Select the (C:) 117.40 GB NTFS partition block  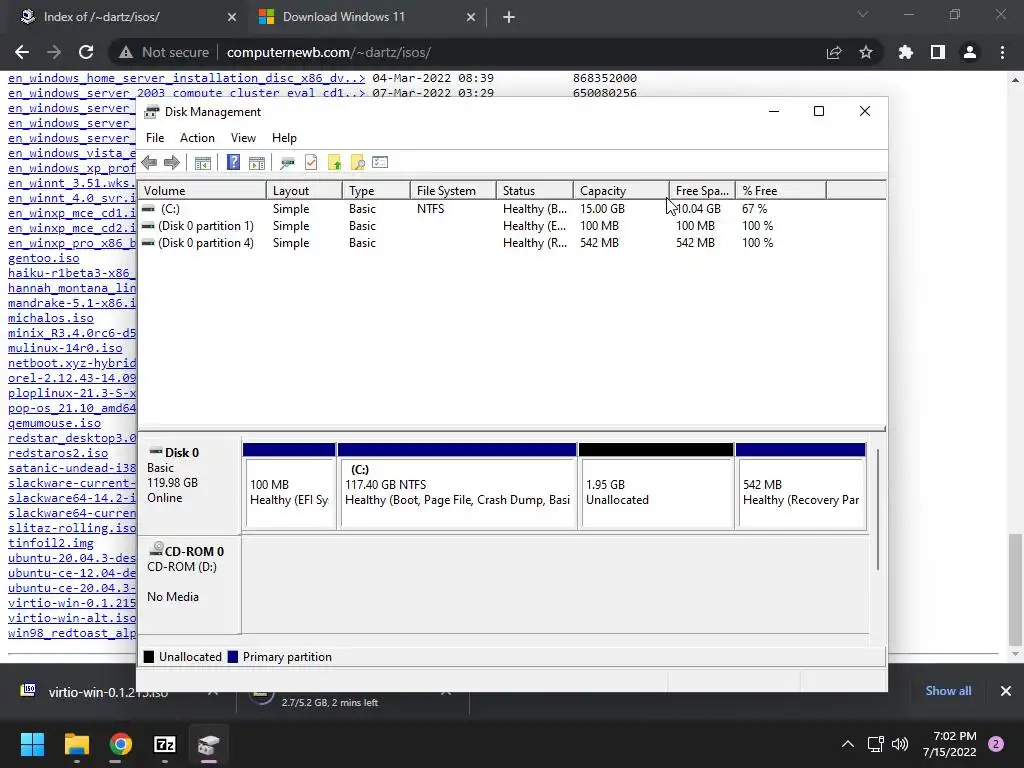pos(457,487)
